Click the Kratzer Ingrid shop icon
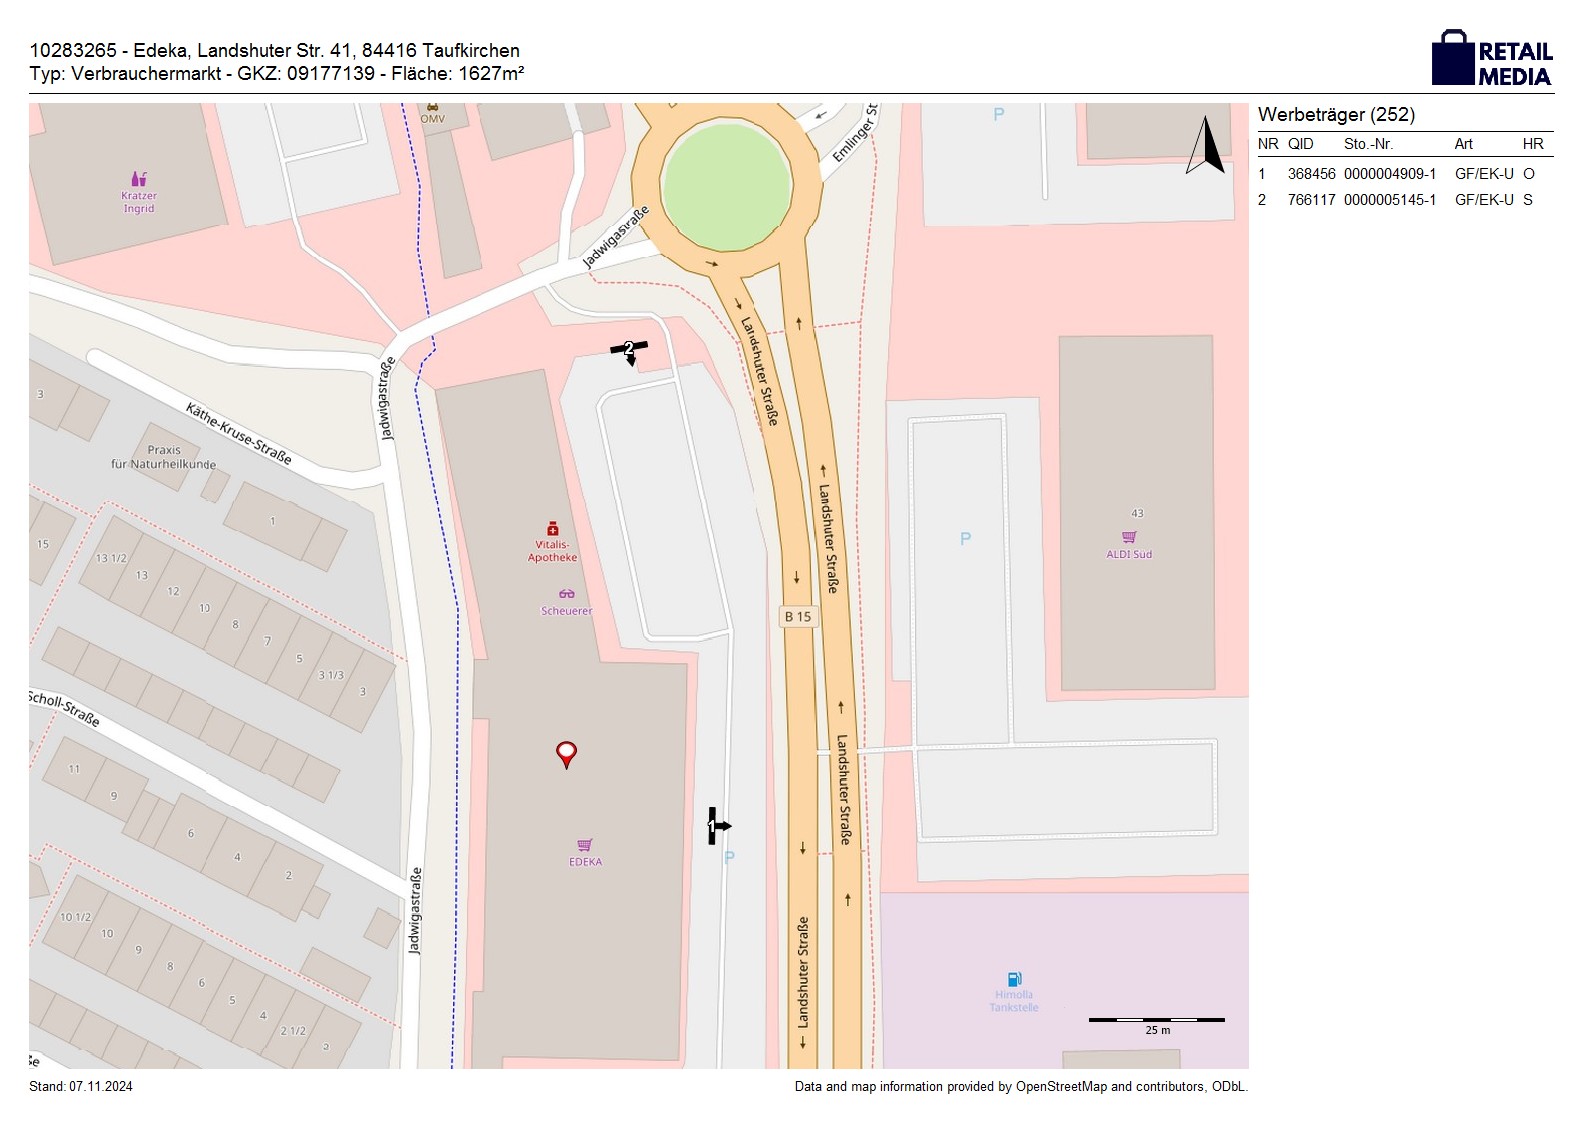 [139, 179]
